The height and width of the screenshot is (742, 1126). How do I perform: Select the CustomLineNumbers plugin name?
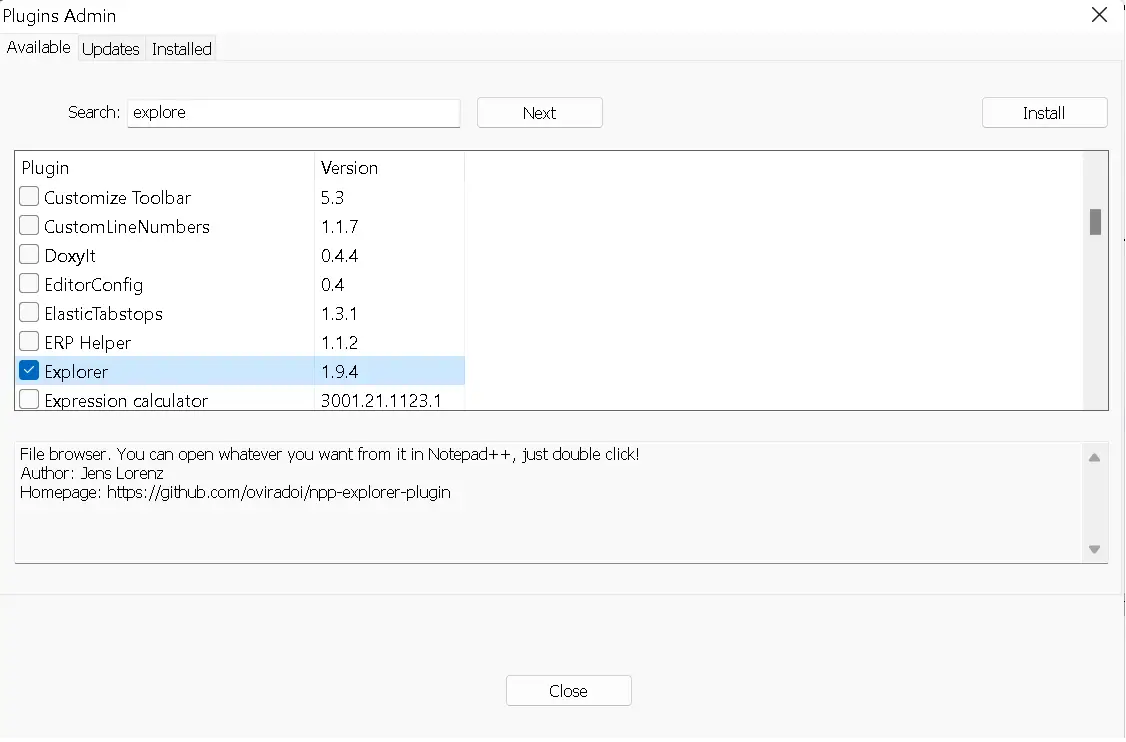pyautogui.click(x=127, y=227)
